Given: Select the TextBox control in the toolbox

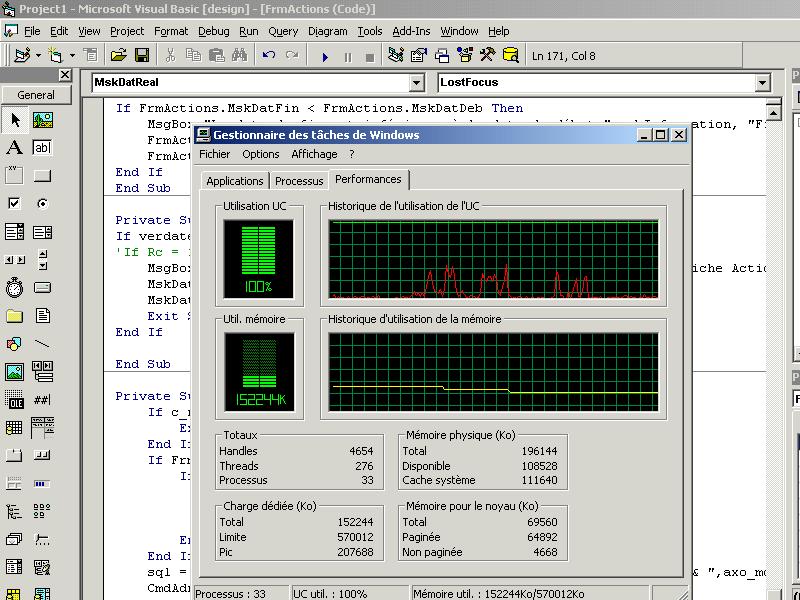Looking at the screenshot, I should pyautogui.click(x=42, y=147).
